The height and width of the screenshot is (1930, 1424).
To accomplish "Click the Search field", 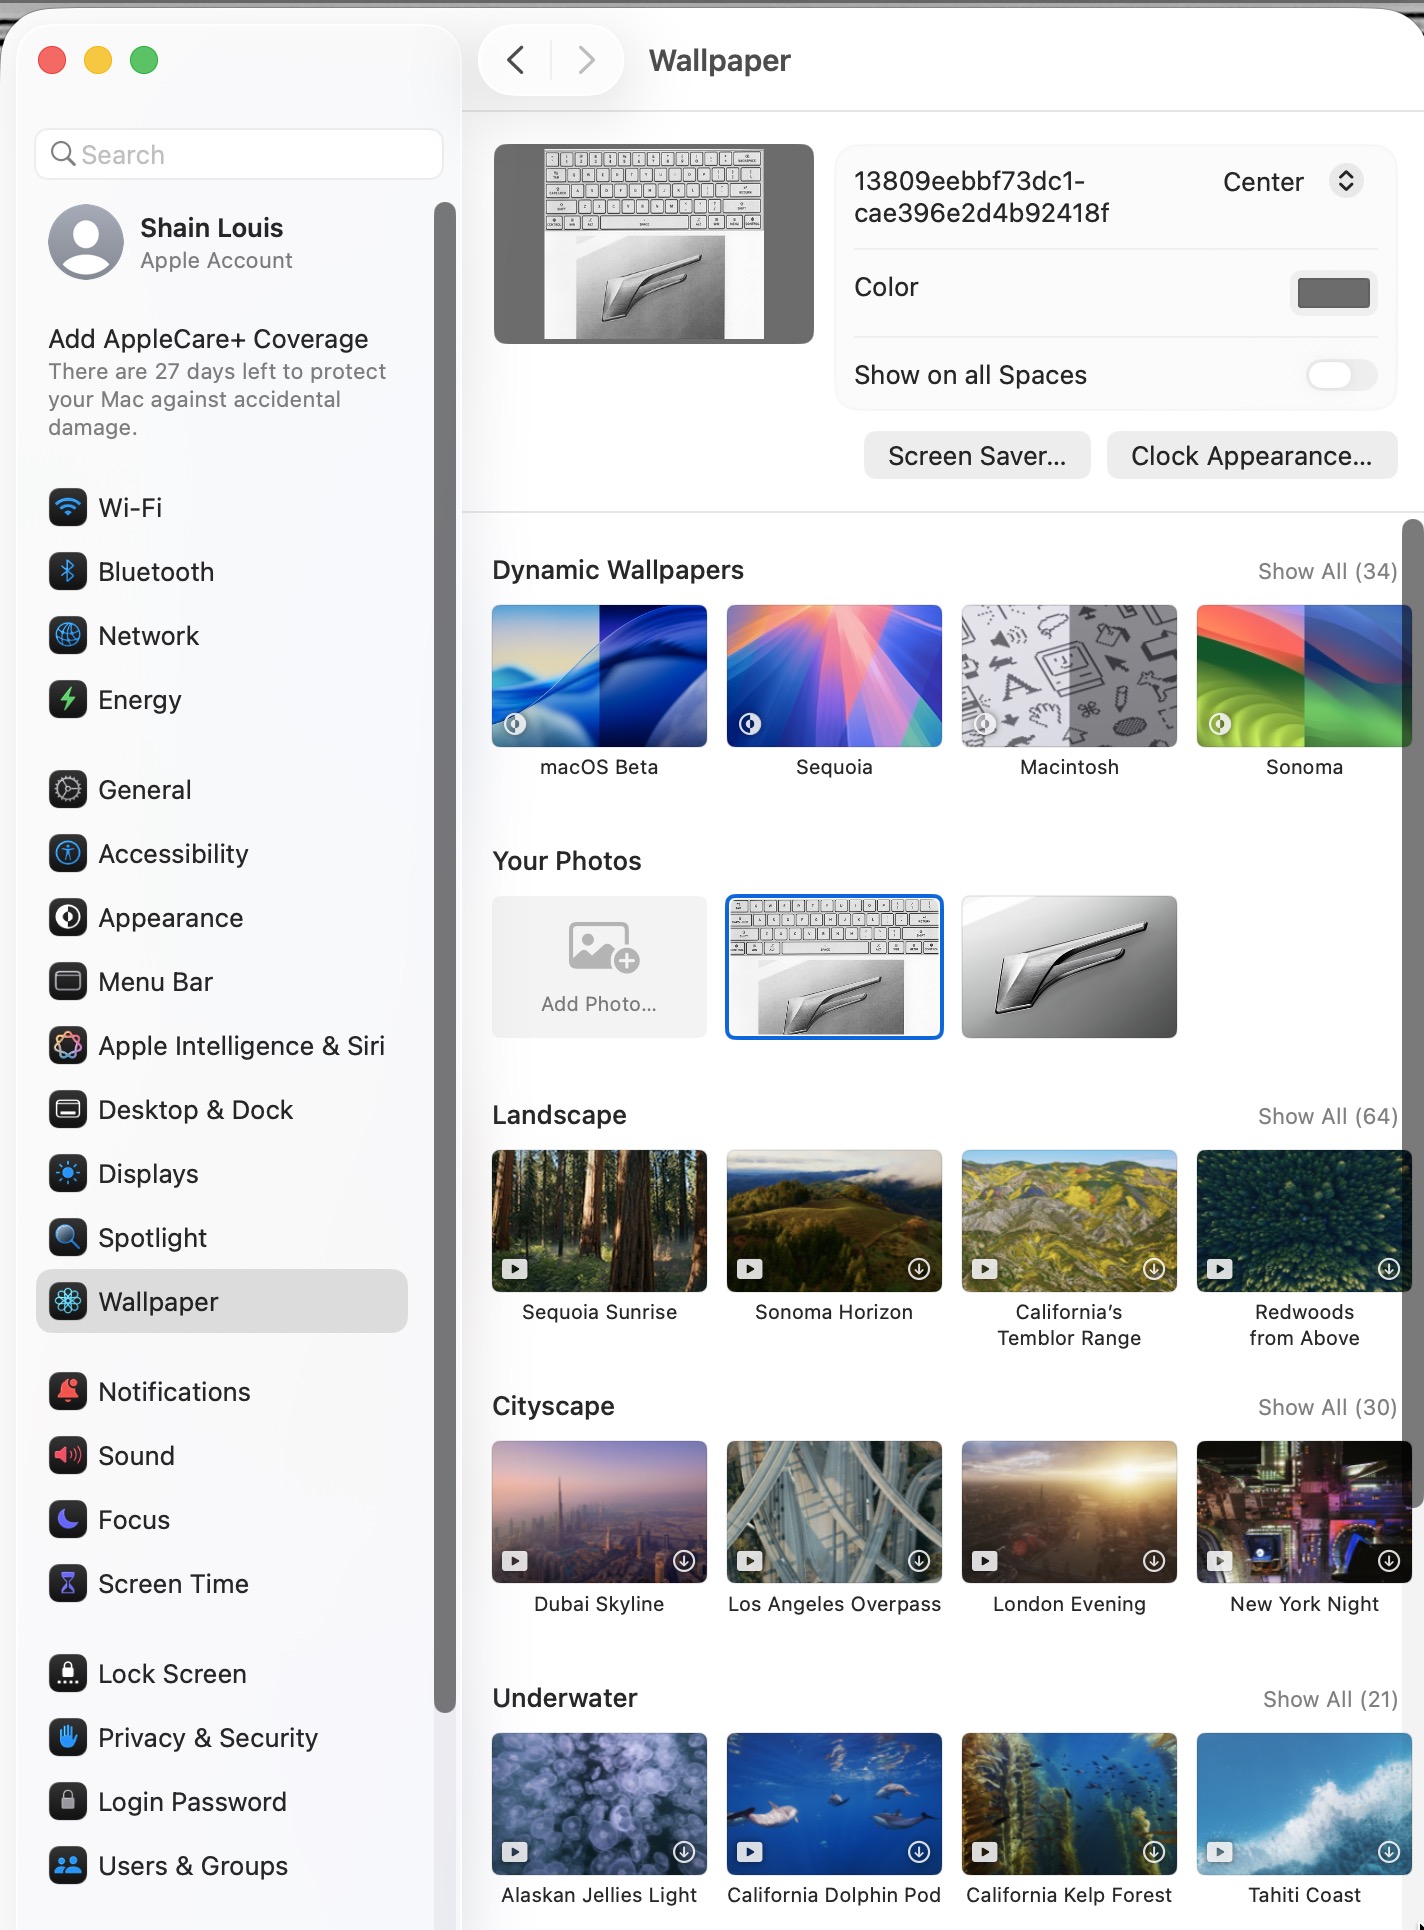I will [239, 154].
